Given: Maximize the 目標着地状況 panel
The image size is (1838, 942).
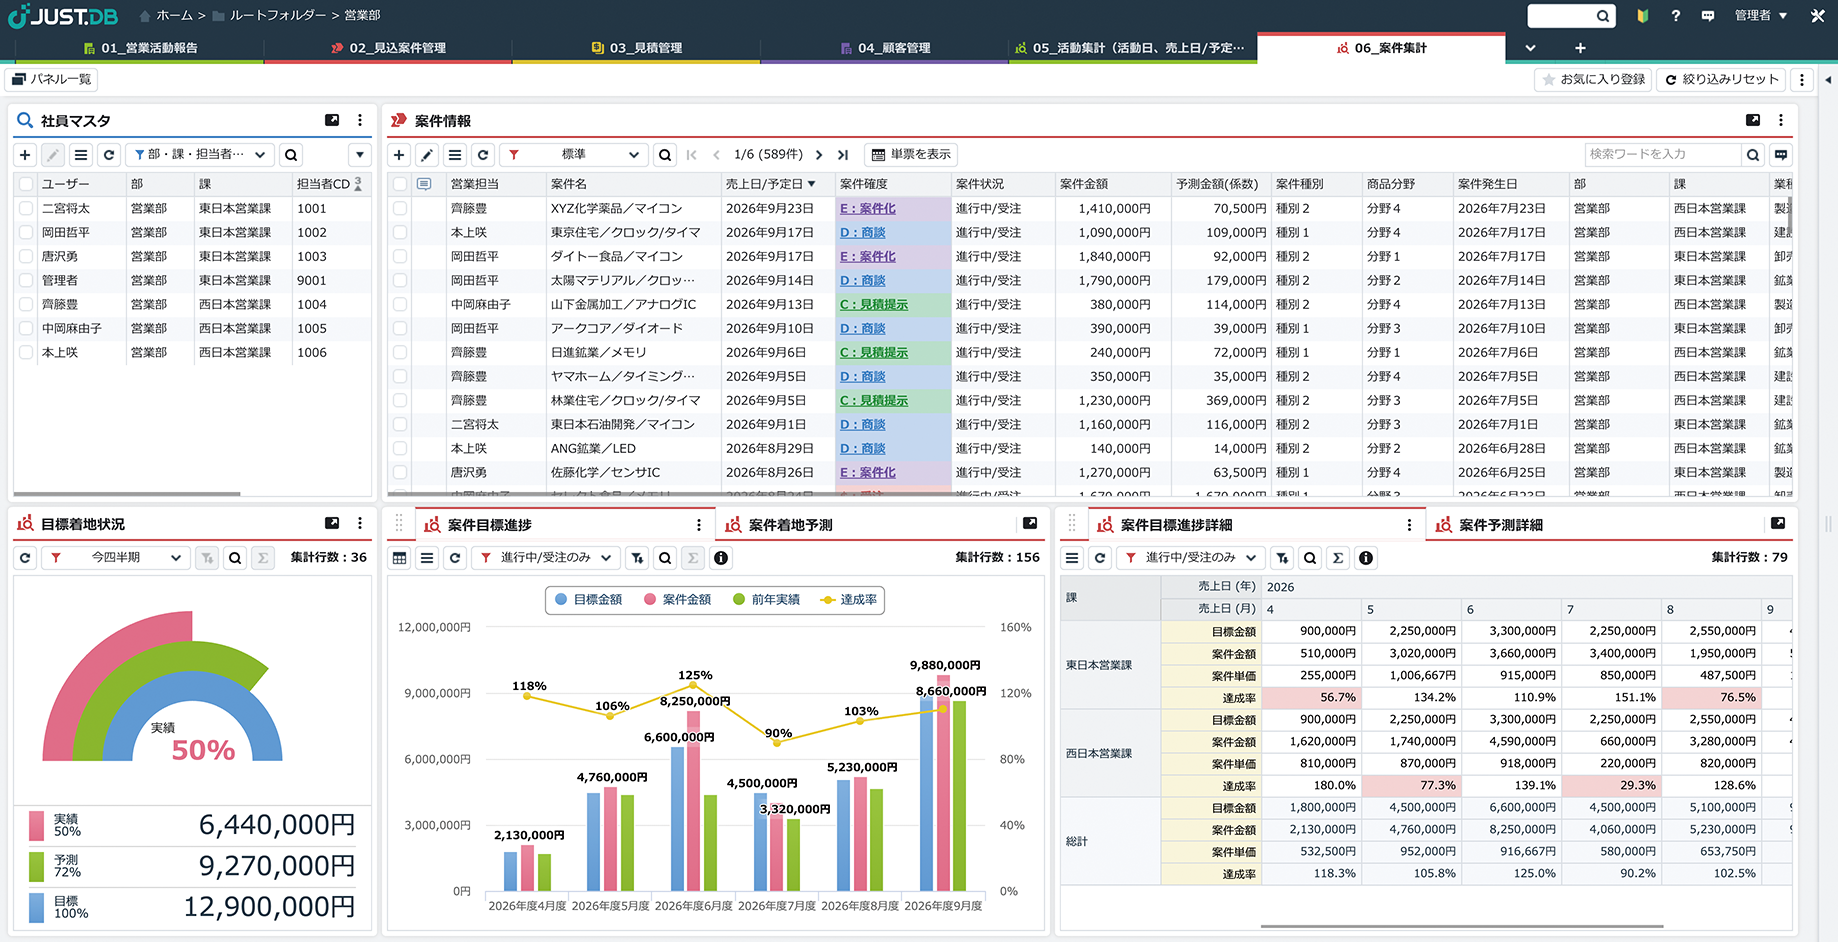Looking at the screenshot, I should coord(332,523).
